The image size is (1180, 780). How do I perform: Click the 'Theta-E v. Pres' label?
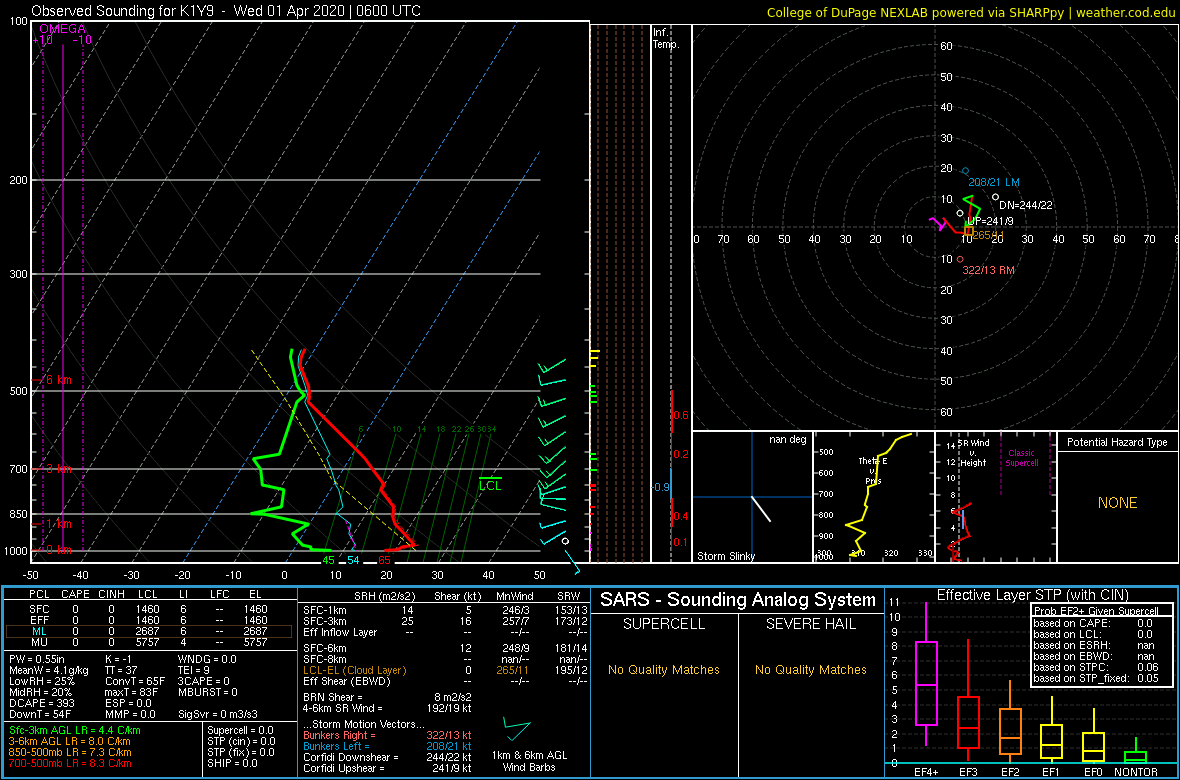(x=874, y=471)
